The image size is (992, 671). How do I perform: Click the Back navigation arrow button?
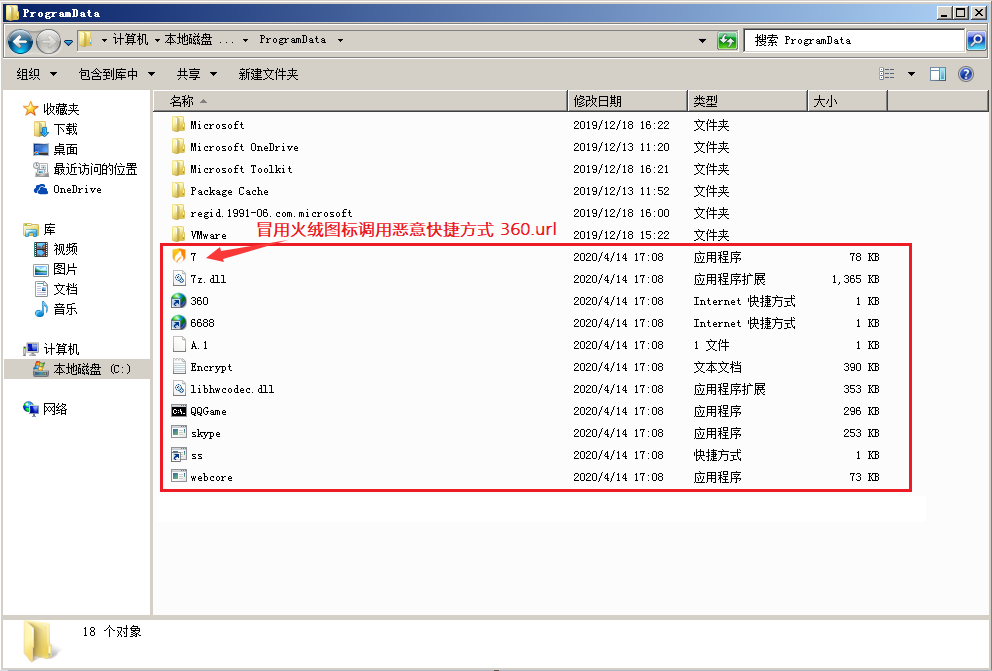20,41
